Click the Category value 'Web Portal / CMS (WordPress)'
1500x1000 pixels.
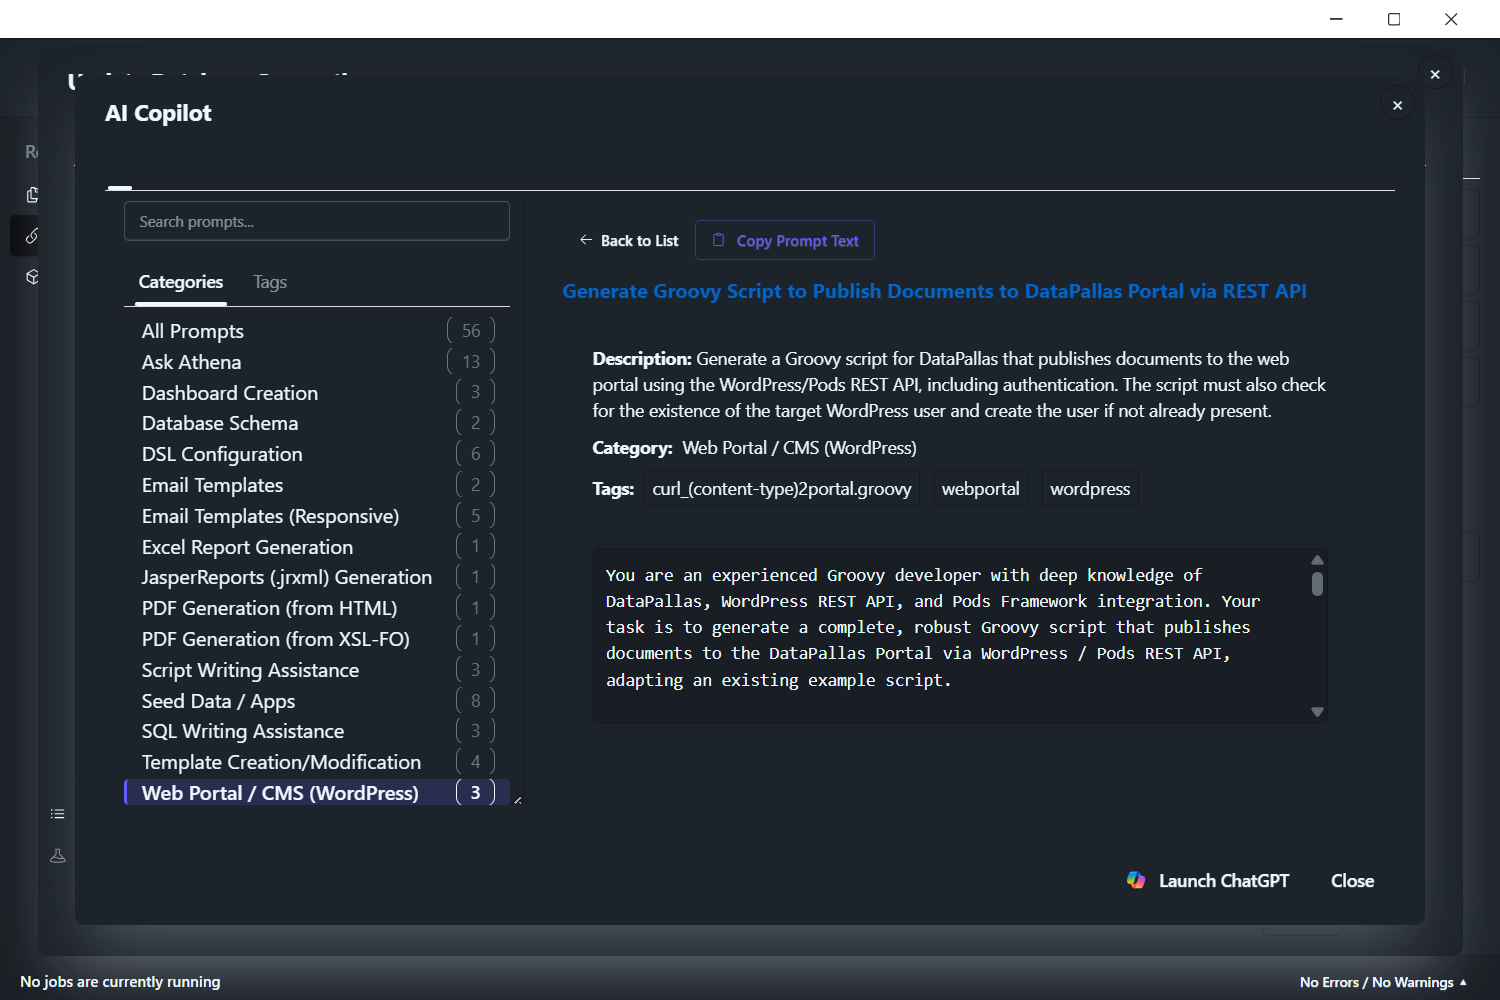tap(799, 448)
